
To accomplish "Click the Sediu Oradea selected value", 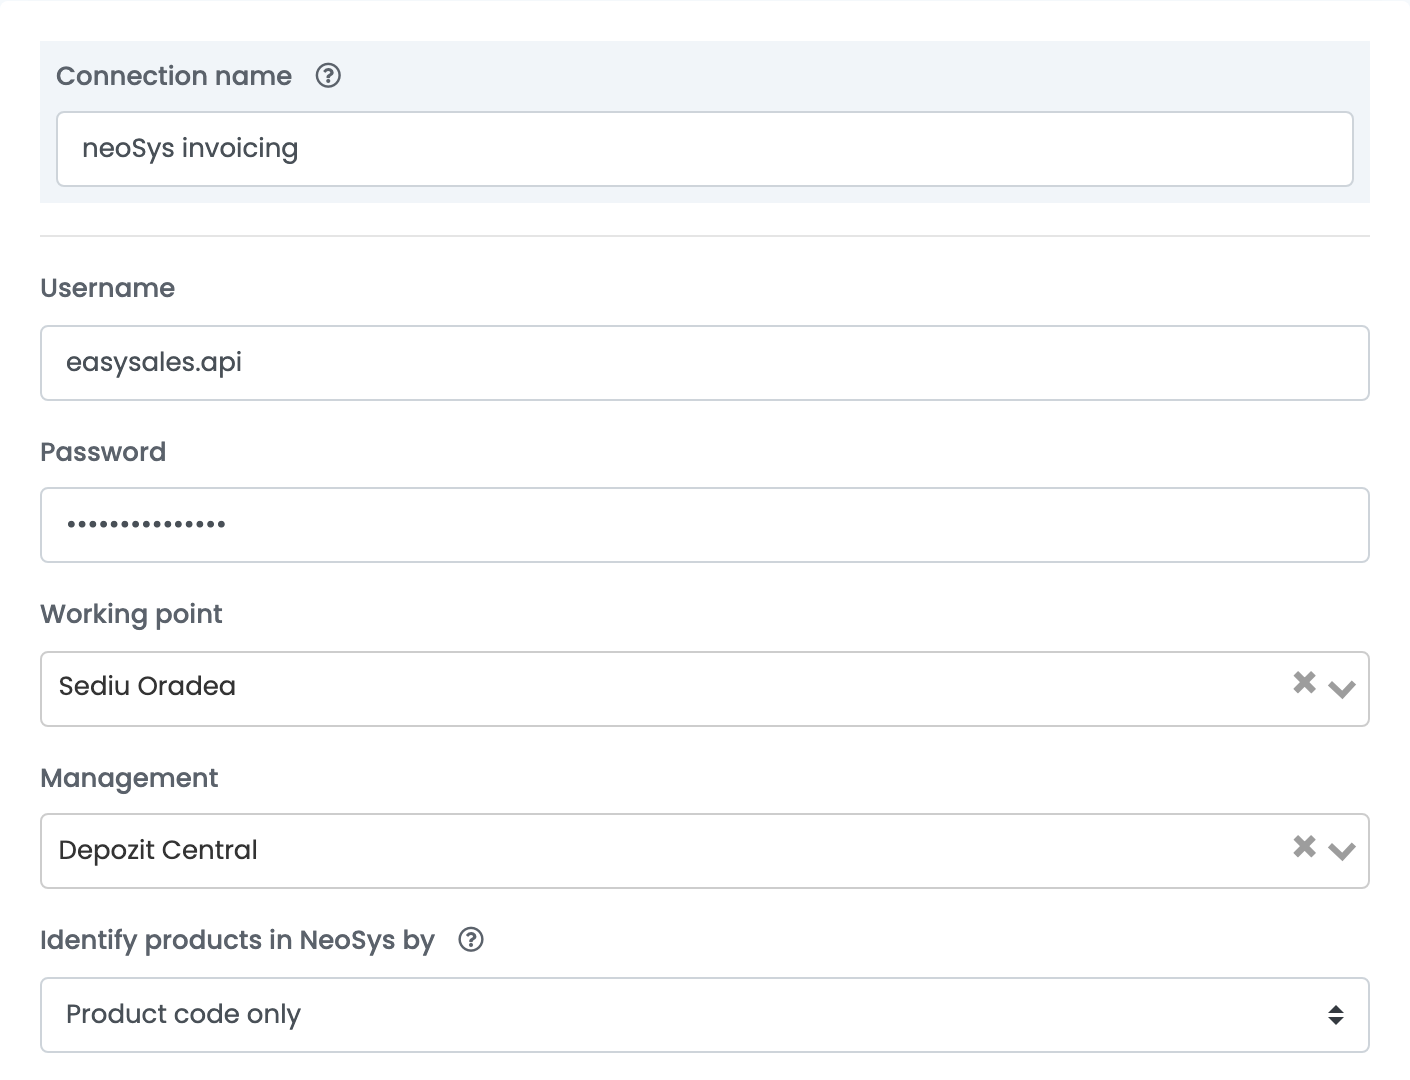I will [x=147, y=686].
